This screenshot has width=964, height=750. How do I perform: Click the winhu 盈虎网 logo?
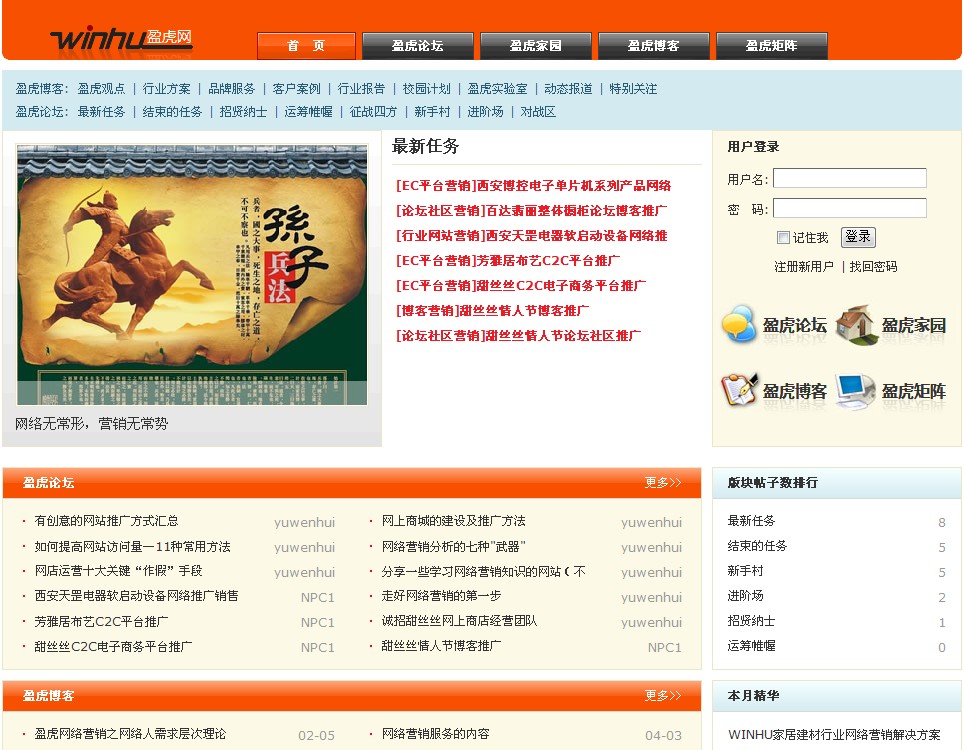[x=121, y=38]
